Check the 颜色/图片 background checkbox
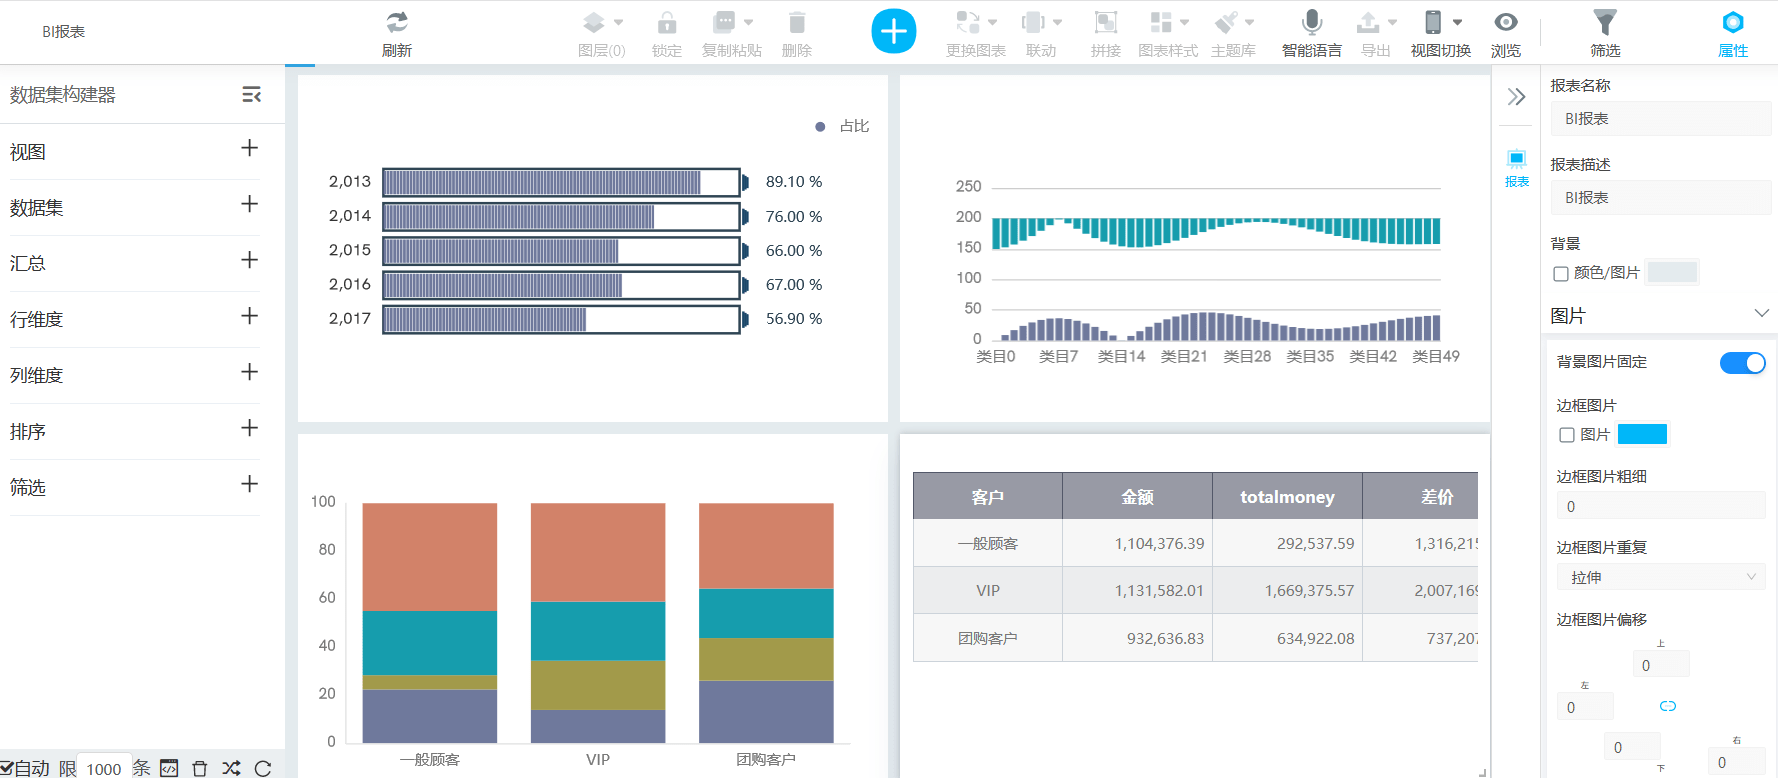Screen dimensions: 1778x778 [x=1561, y=274]
